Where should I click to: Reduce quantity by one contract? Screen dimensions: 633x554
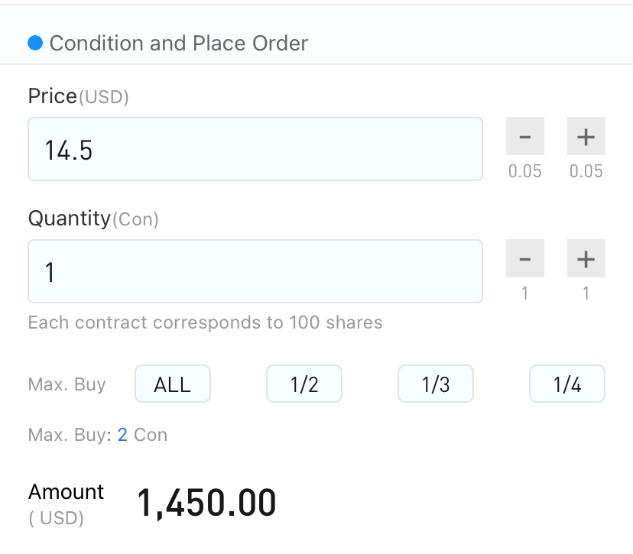tap(525, 258)
